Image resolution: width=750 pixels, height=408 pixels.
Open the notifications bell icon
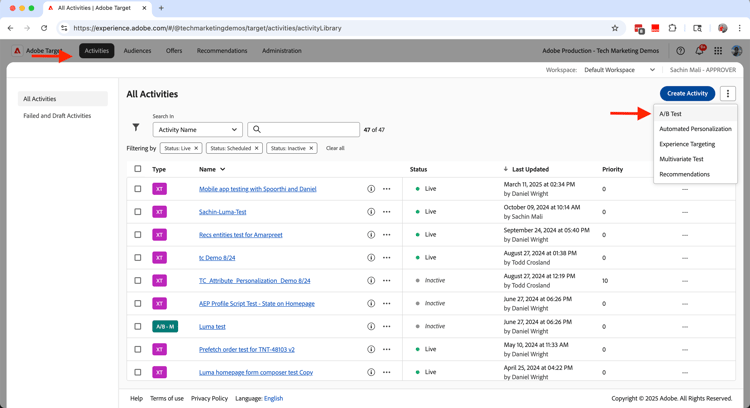[x=699, y=51]
